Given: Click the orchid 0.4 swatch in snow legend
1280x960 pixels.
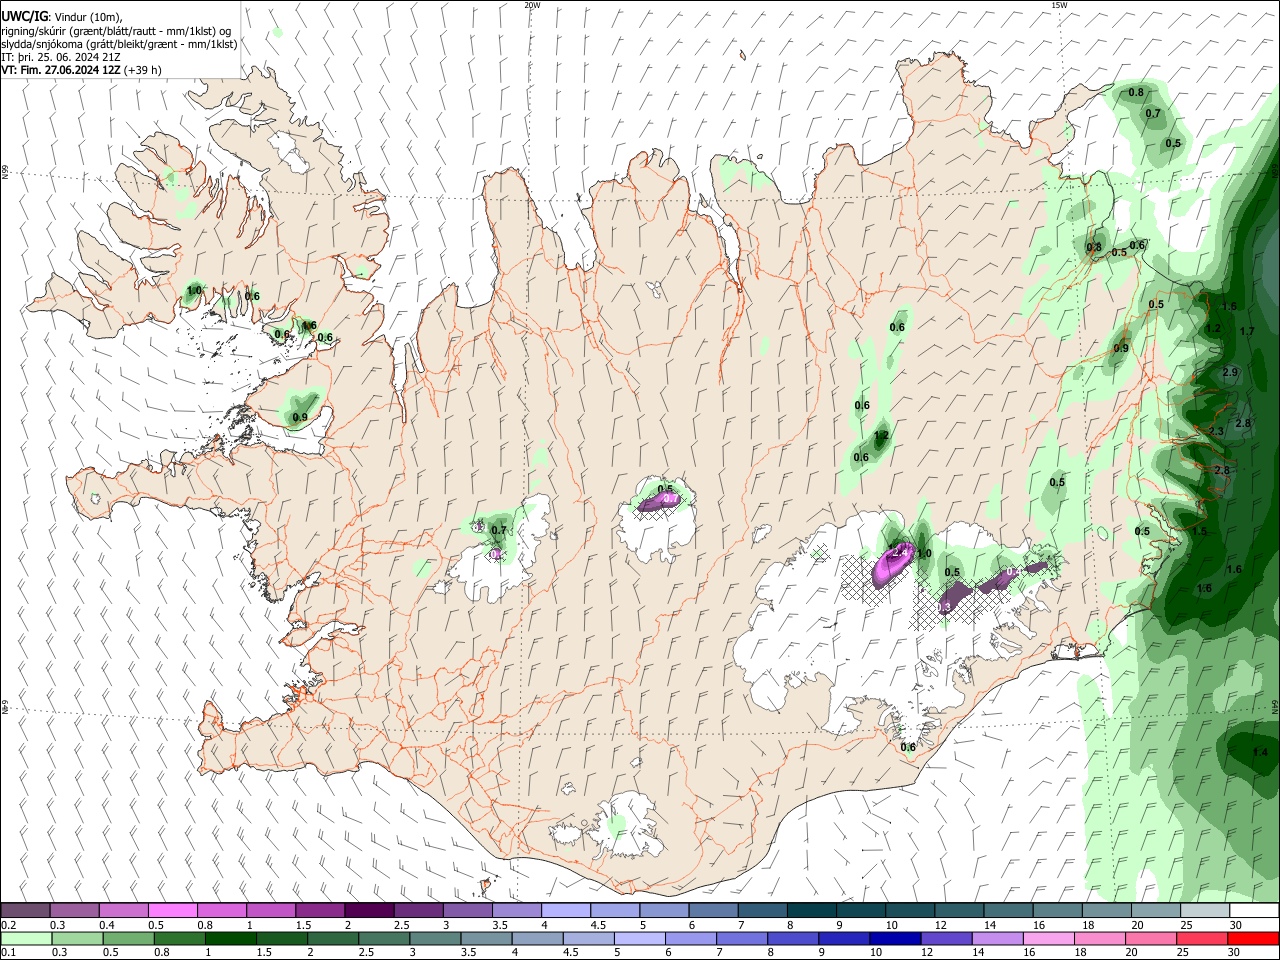Looking at the screenshot, I should 123,911.
